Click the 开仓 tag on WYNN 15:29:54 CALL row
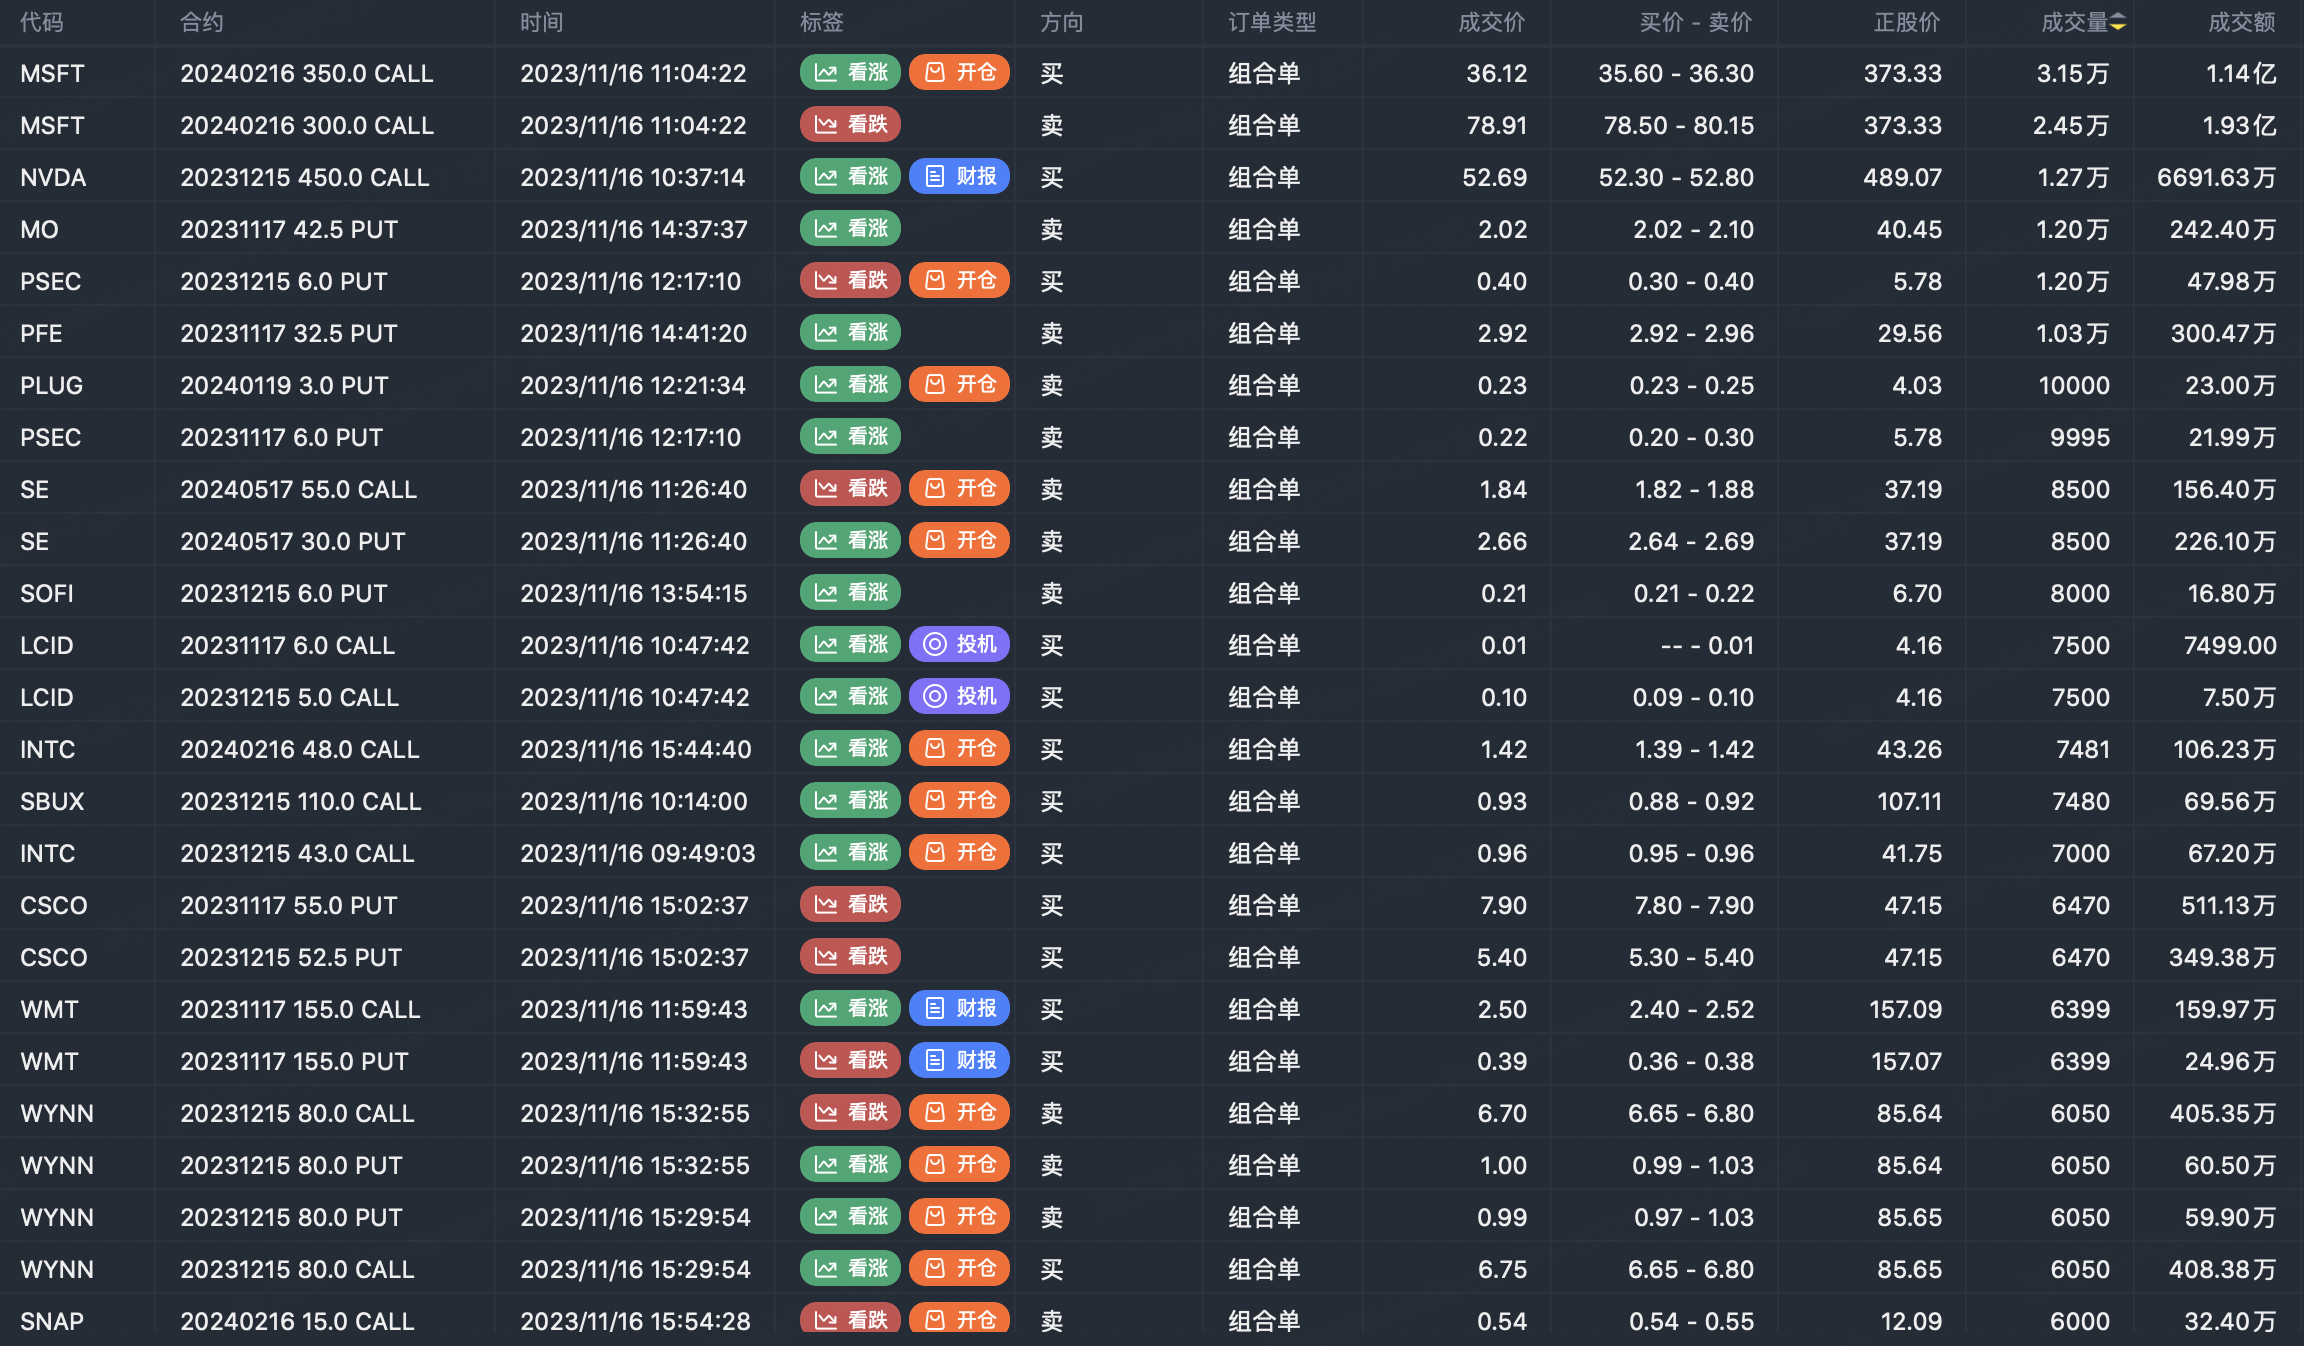Screen dimensions: 2304x1346 [x=959, y=1269]
